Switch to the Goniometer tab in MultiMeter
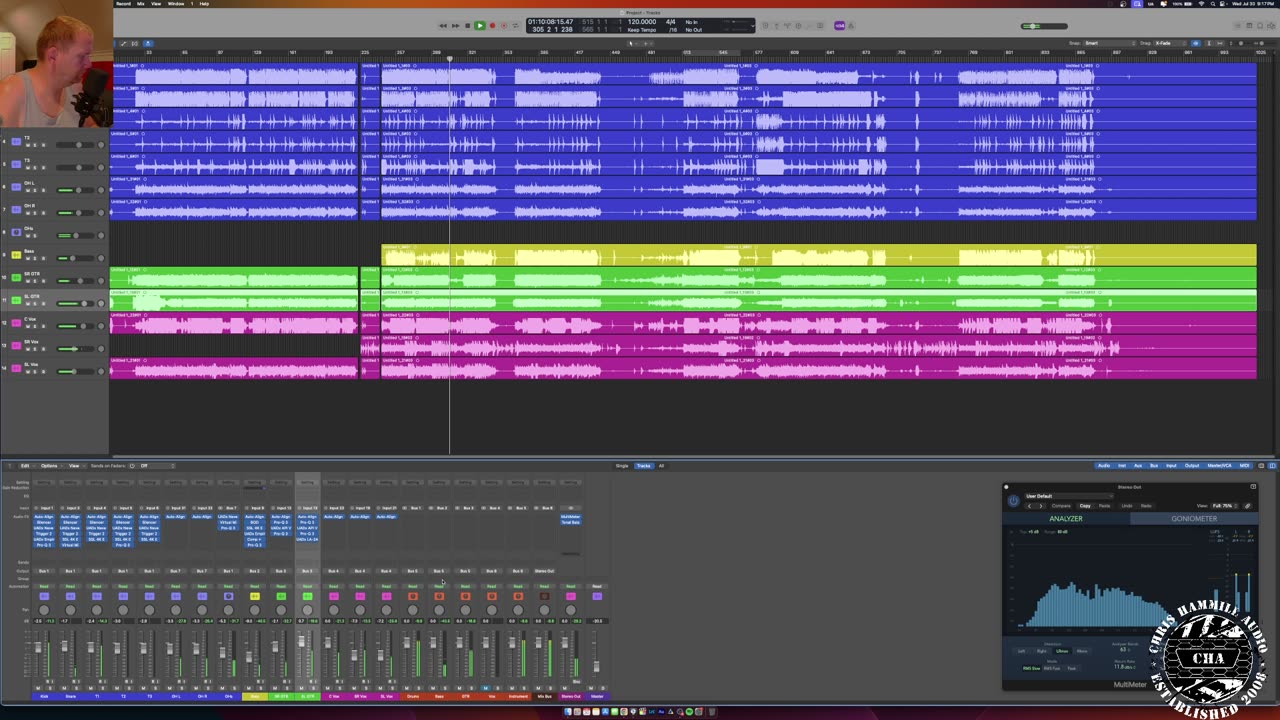This screenshot has height=720, width=1280. click(x=1194, y=519)
